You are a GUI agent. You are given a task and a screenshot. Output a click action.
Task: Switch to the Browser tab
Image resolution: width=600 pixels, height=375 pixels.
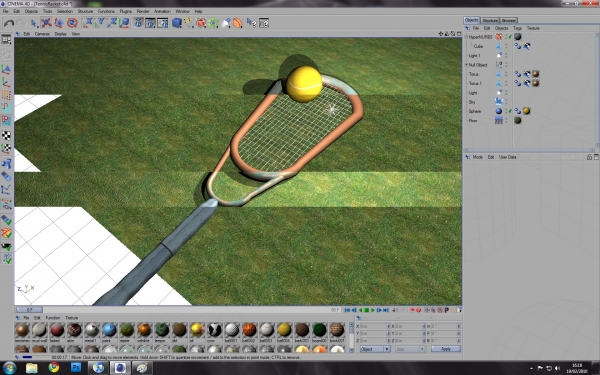click(x=509, y=20)
